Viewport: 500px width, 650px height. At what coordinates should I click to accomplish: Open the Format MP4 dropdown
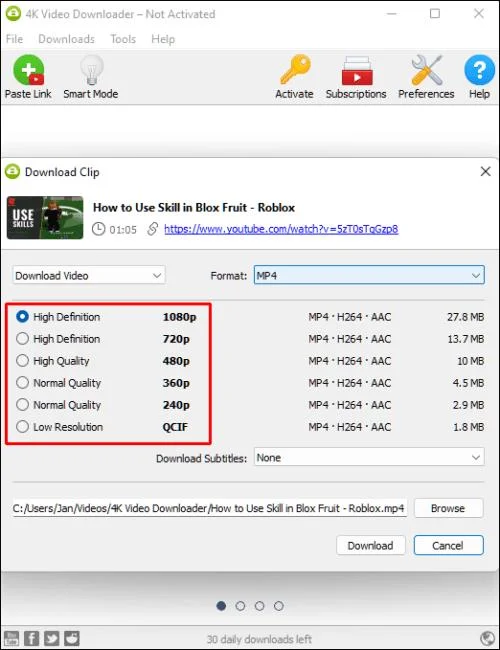tap(369, 275)
